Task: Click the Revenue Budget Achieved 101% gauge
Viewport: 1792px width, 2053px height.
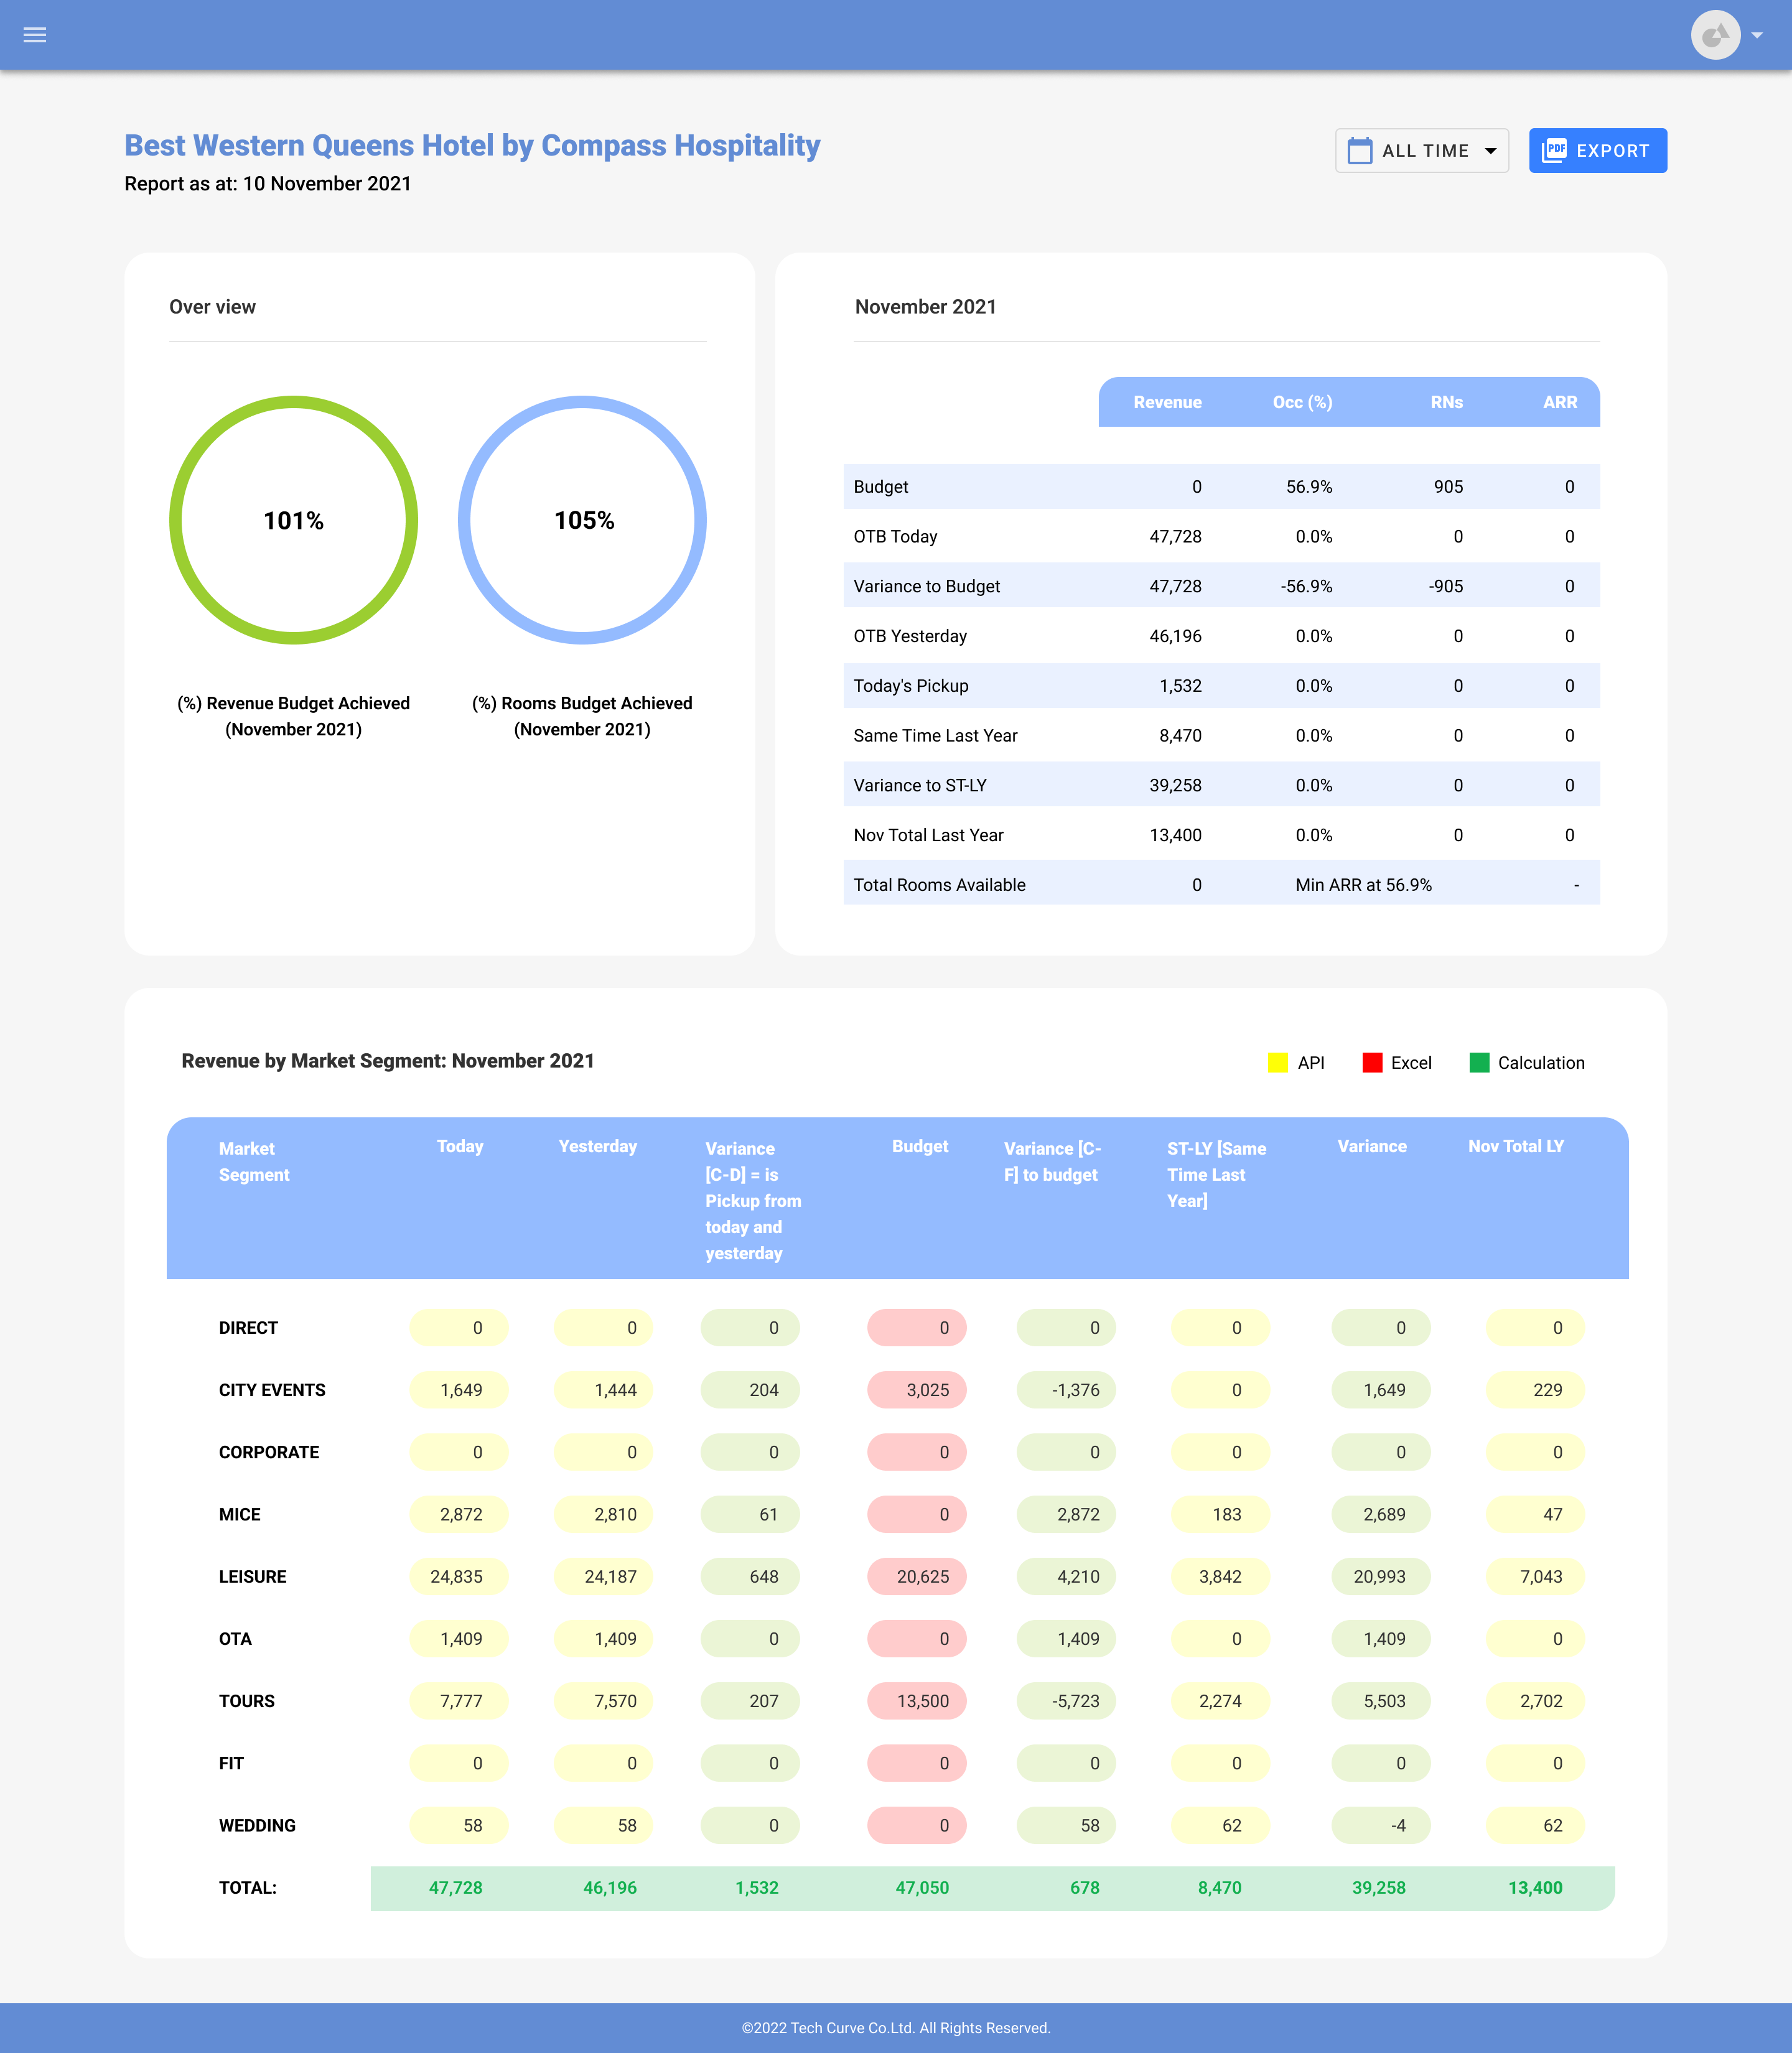Action: pyautogui.click(x=294, y=520)
